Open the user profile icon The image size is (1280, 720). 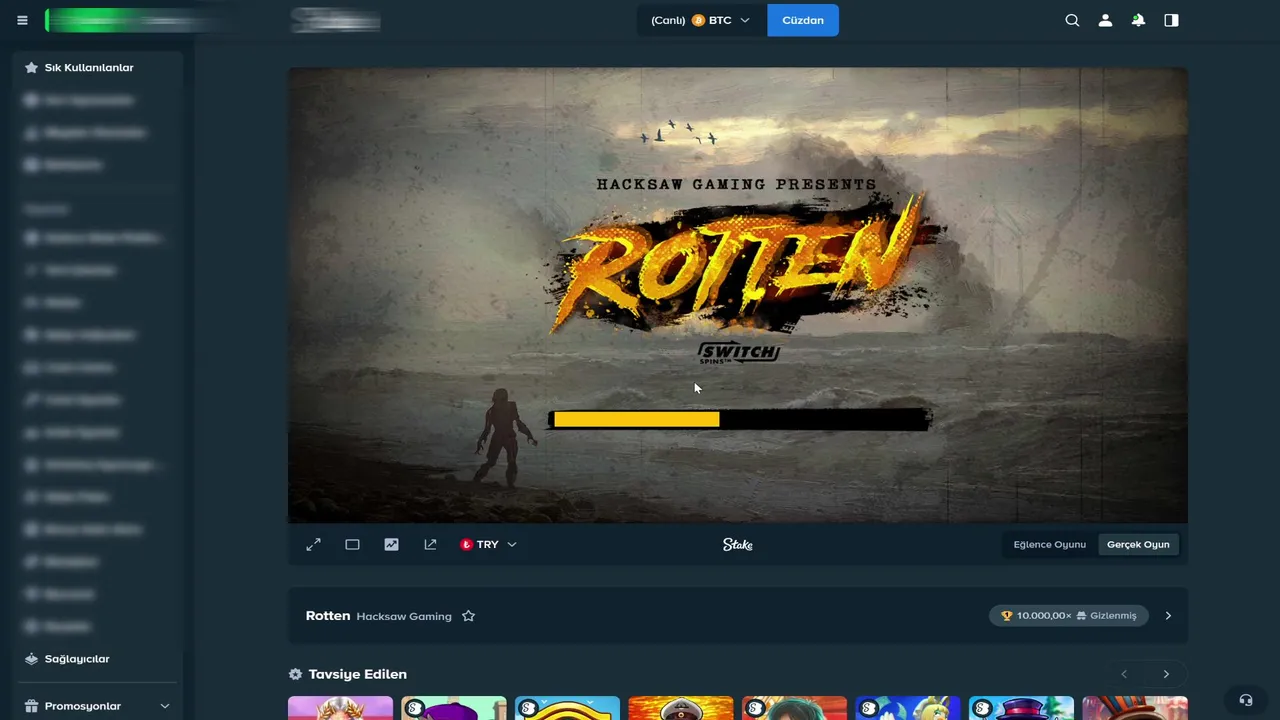pyautogui.click(x=1105, y=20)
